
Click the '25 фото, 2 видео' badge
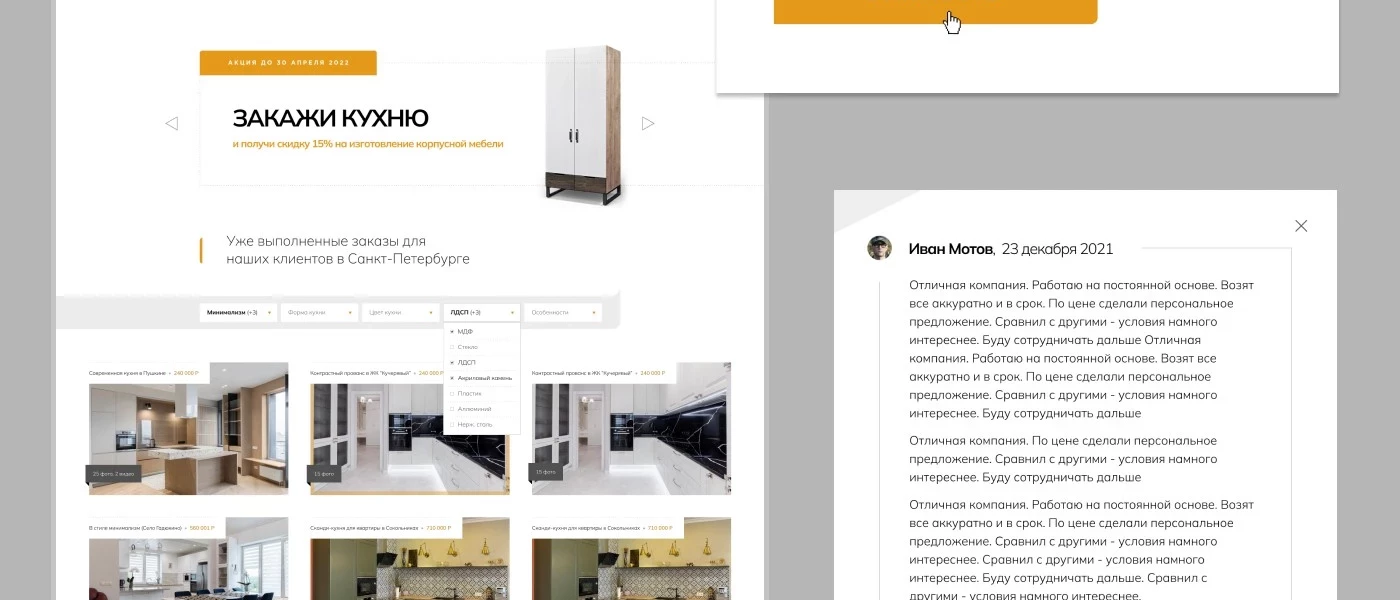click(114, 473)
